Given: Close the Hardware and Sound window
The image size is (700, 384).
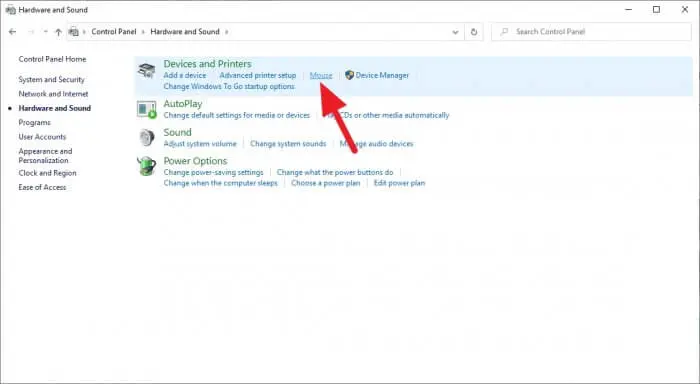Looking at the screenshot, I should click(x=685, y=9).
